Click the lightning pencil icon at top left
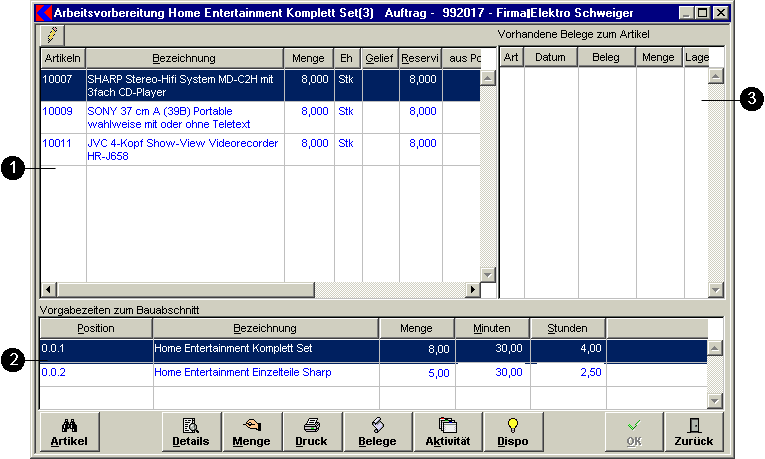The image size is (765, 459). point(52,34)
